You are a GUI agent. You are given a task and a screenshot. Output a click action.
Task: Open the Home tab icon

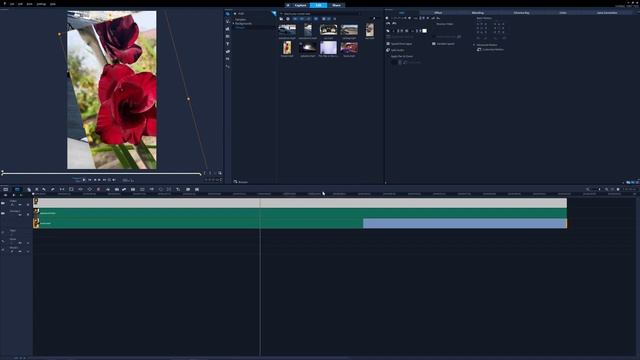288,5
